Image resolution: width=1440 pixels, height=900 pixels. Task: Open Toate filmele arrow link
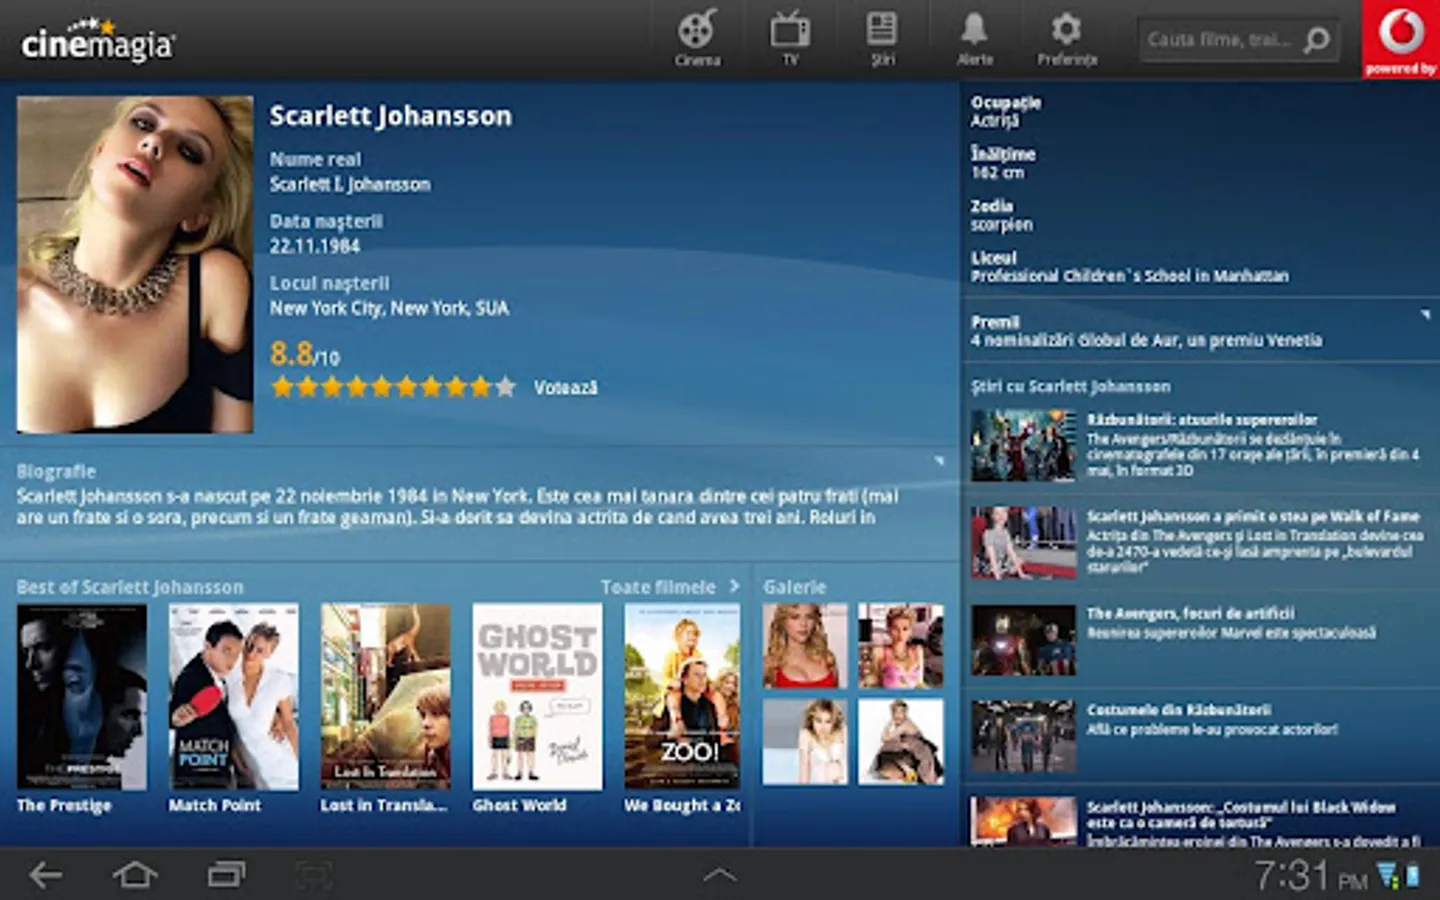coord(670,587)
